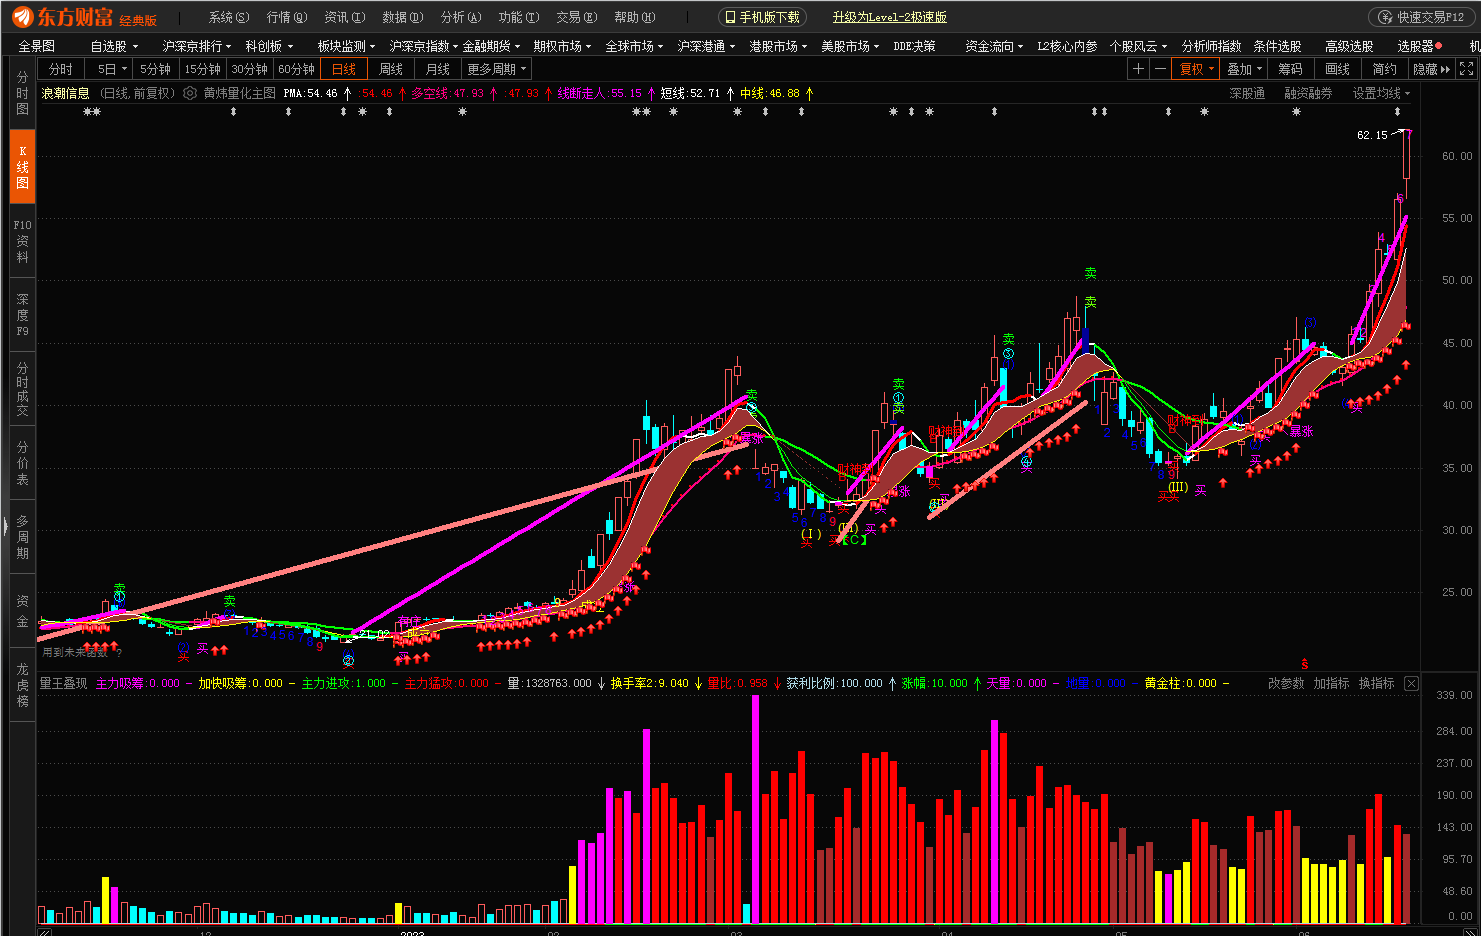1481x936 pixels.
Task: Toggle 画线 drawing tools
Action: coord(1337,69)
